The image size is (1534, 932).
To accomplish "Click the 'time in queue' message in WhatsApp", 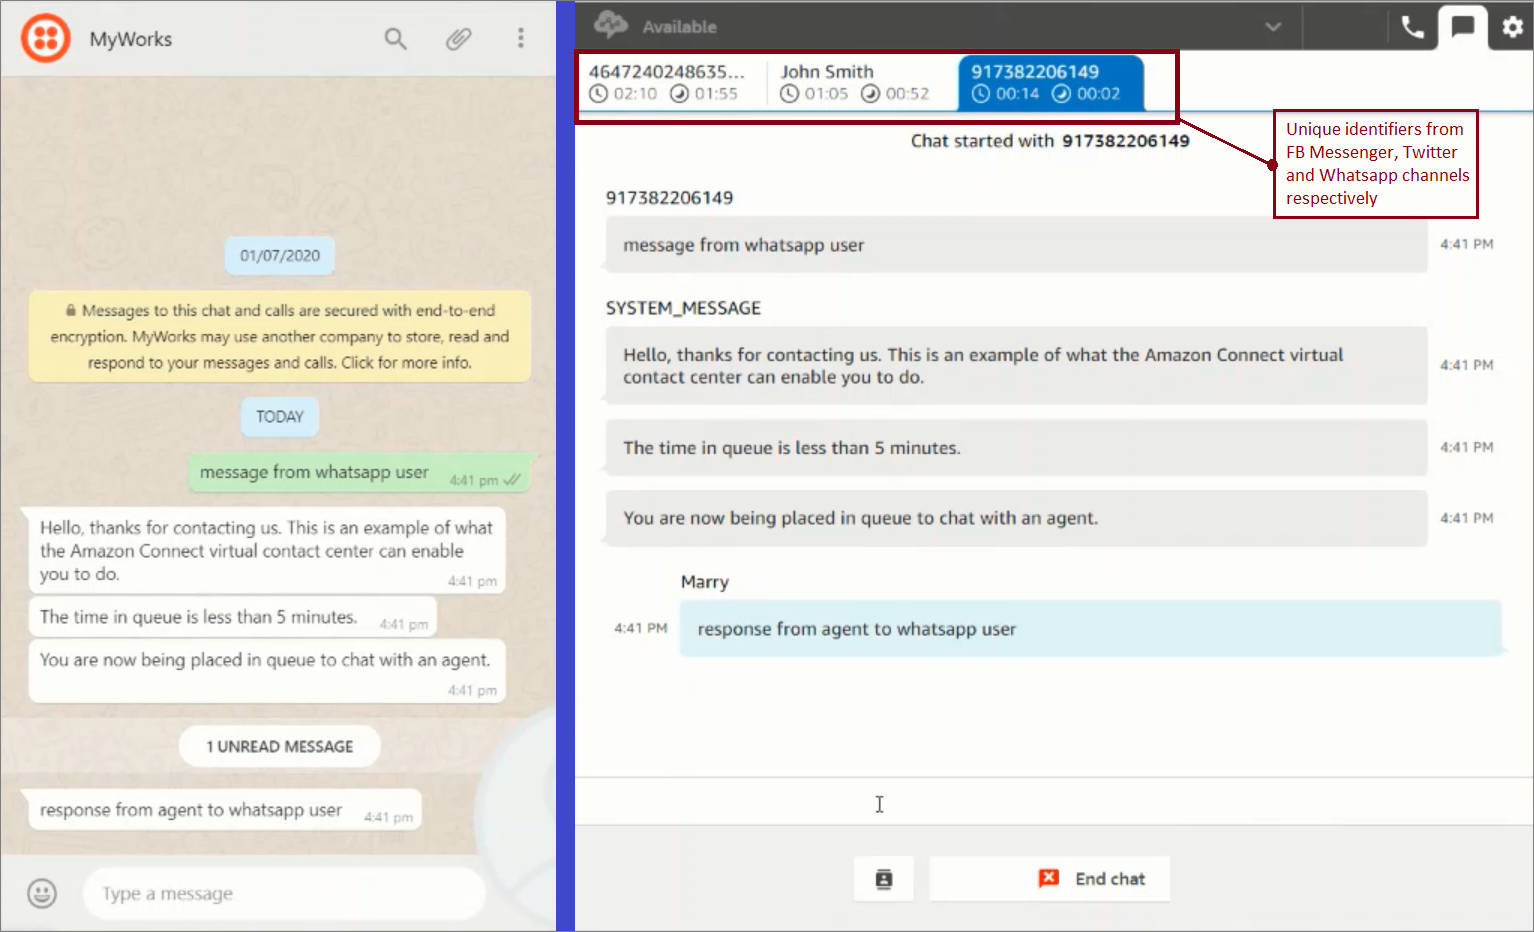I will pyautogui.click(x=233, y=617).
